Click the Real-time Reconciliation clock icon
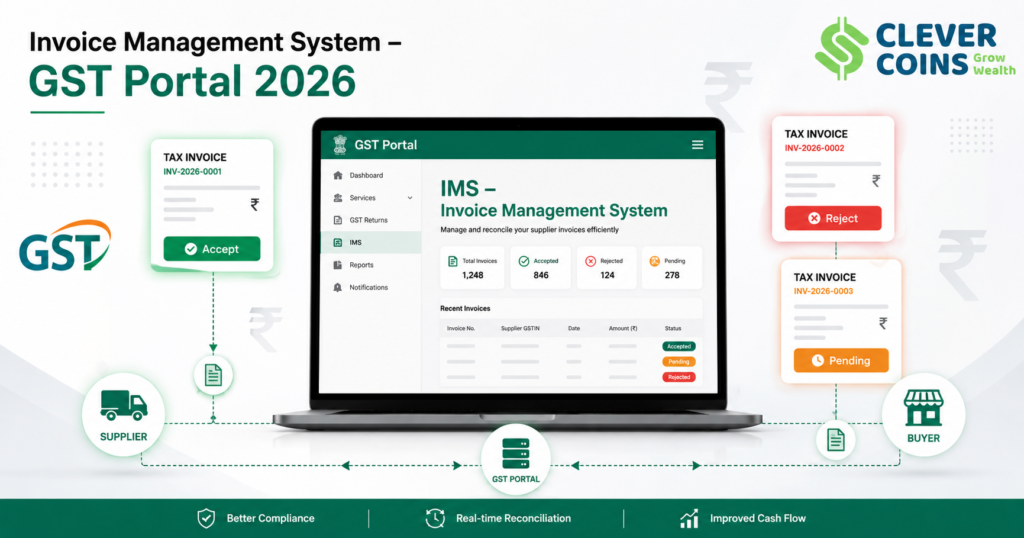This screenshot has height=538, width=1024. 435,518
